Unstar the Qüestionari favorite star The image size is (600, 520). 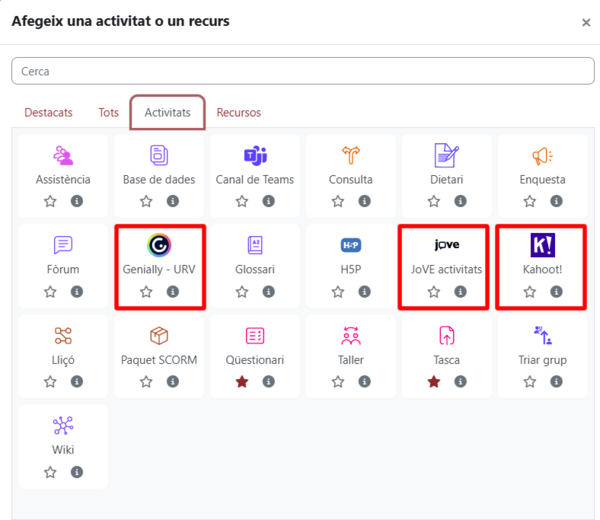pyautogui.click(x=242, y=382)
